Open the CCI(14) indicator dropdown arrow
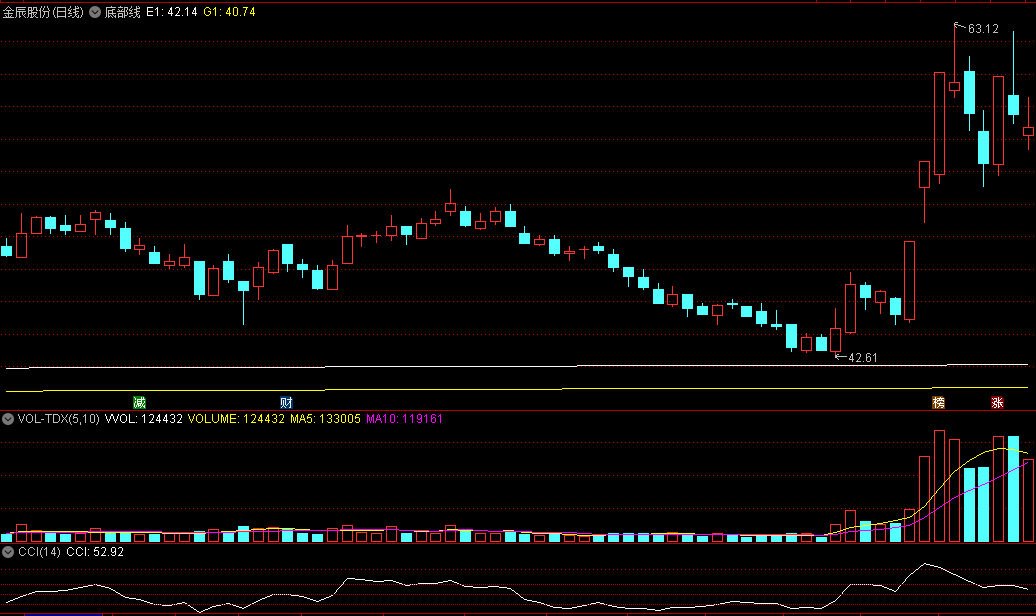1036x616 pixels. pos(8,552)
